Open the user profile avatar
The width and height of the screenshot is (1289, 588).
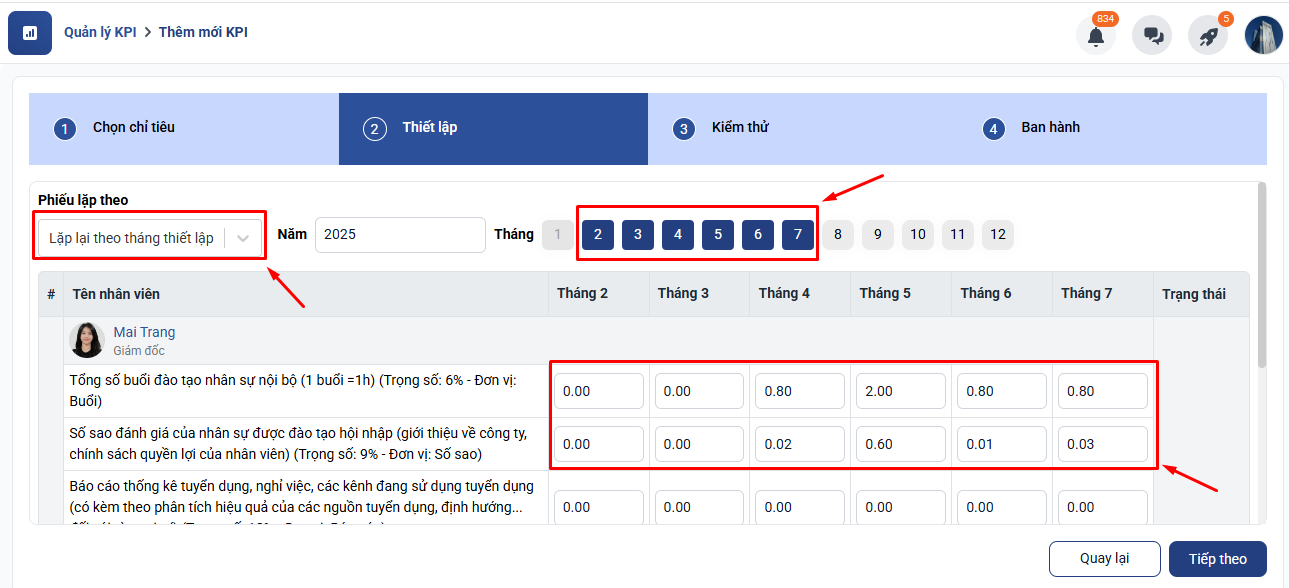pos(1263,35)
